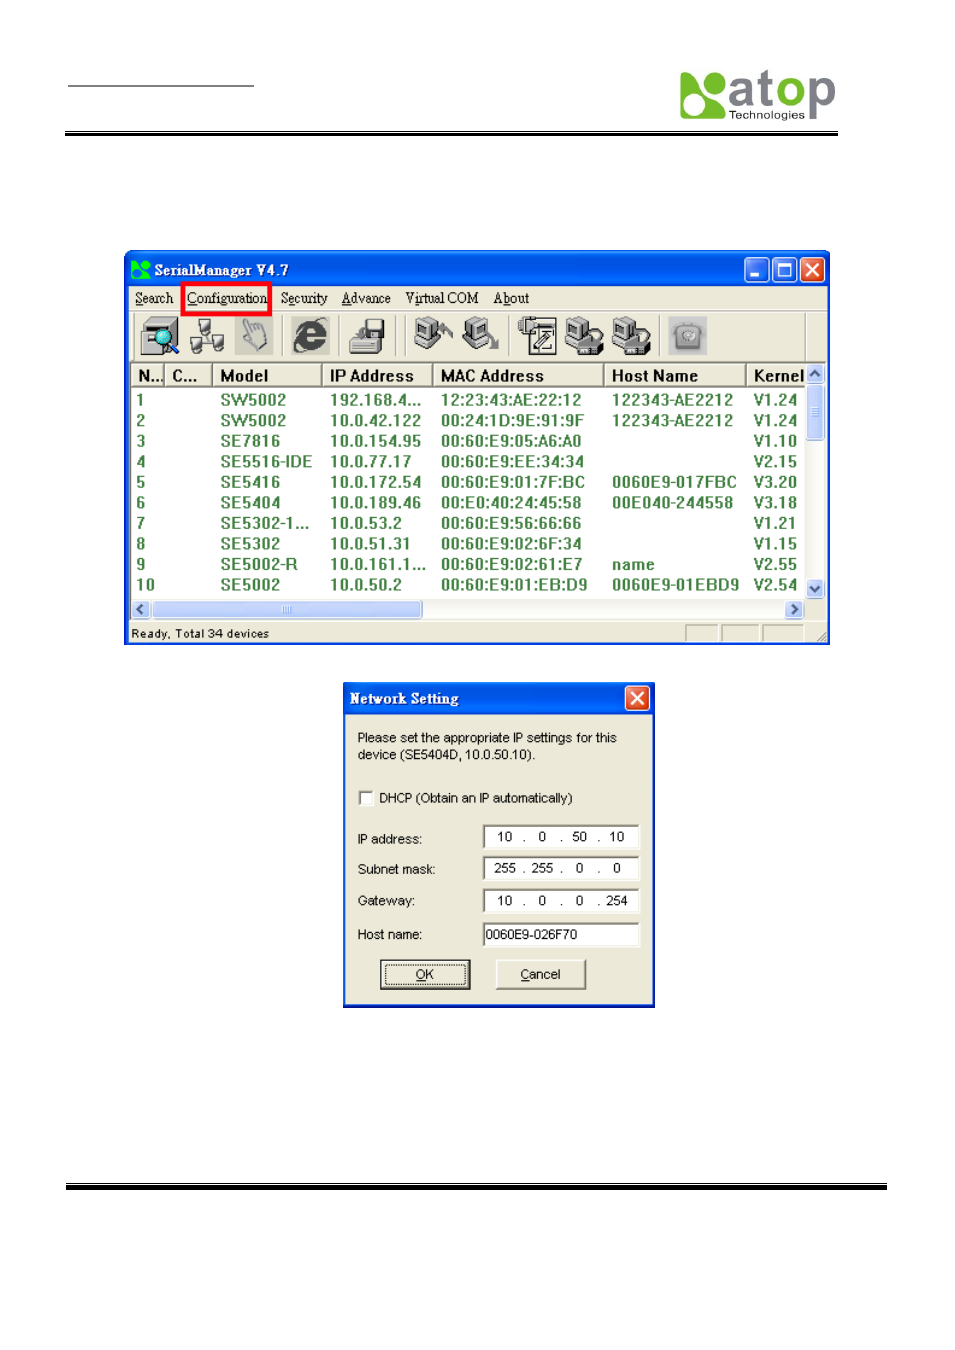Click the C... column header
This screenshot has width=955, height=1350.
pos(189,375)
